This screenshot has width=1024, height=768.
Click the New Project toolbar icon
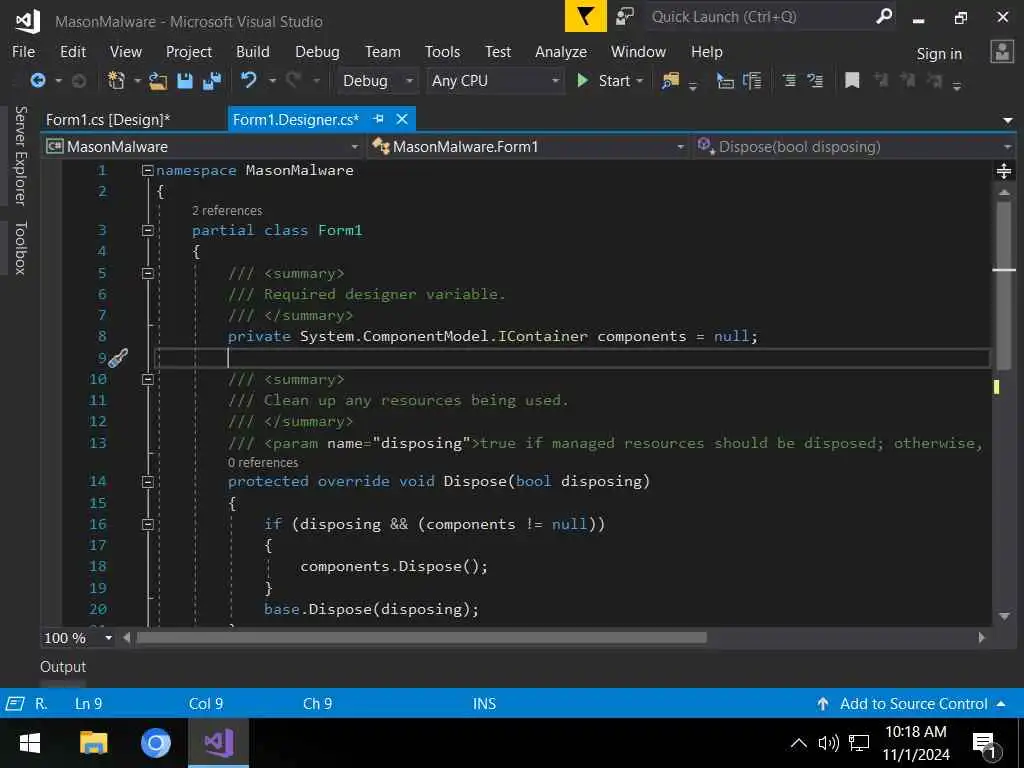[x=116, y=80]
